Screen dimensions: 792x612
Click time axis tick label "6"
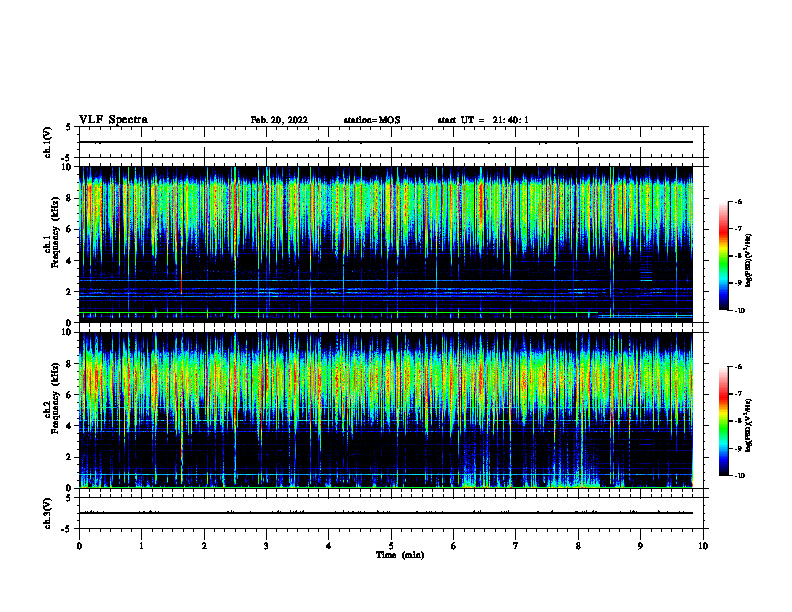point(454,546)
